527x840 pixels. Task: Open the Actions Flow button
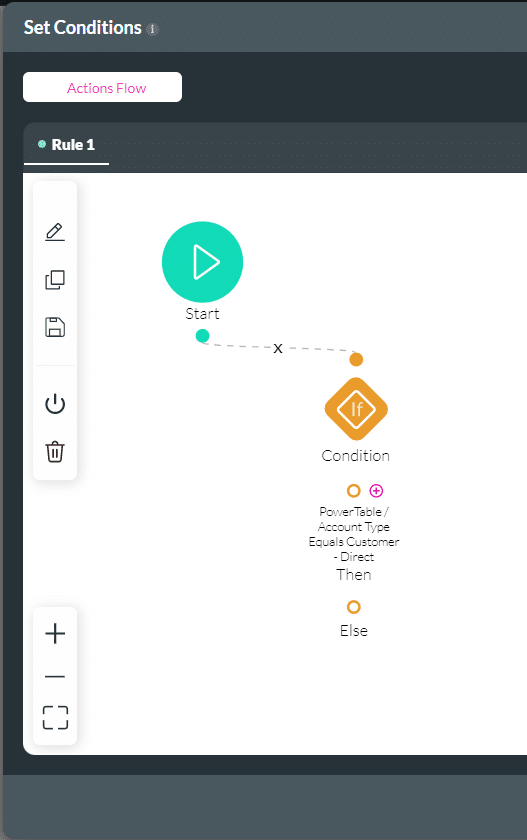click(102, 87)
